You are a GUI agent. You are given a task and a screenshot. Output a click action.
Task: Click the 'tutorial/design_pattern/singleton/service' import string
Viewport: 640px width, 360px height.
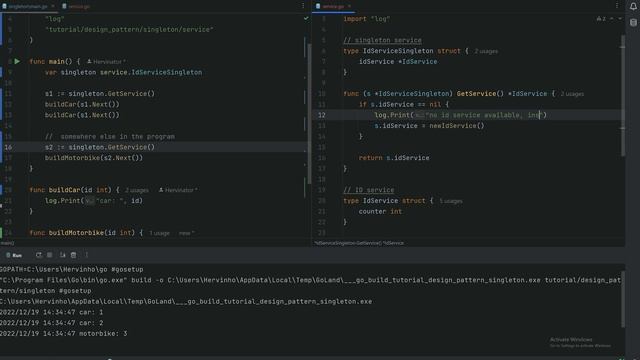point(129,29)
